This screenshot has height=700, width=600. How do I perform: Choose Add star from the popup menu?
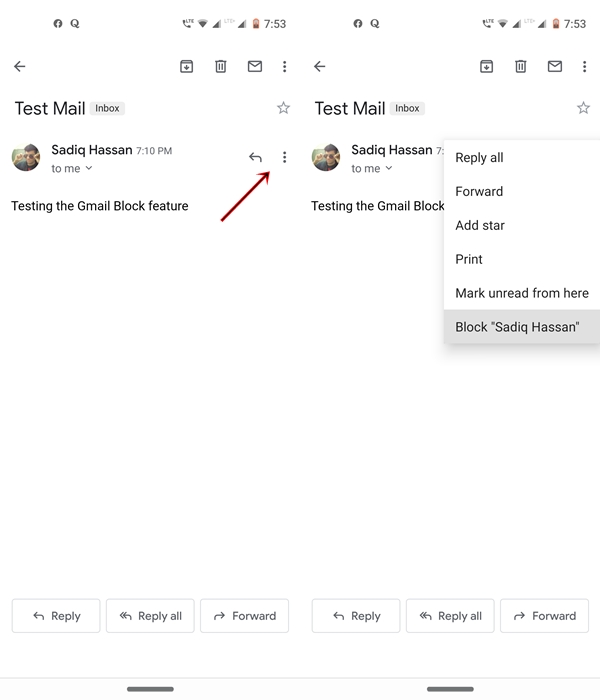pos(522,225)
